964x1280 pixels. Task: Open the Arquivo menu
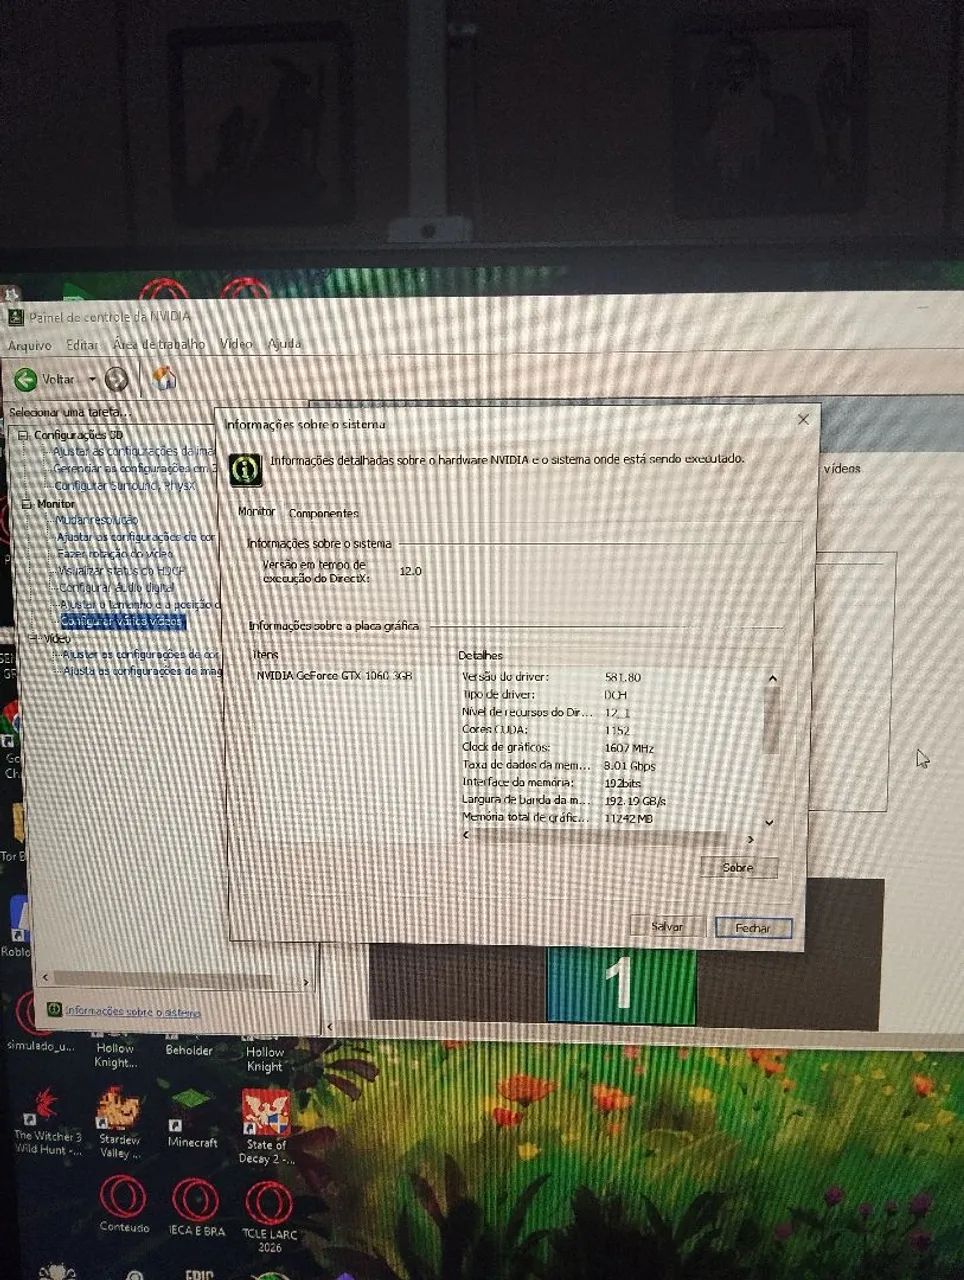(x=30, y=345)
